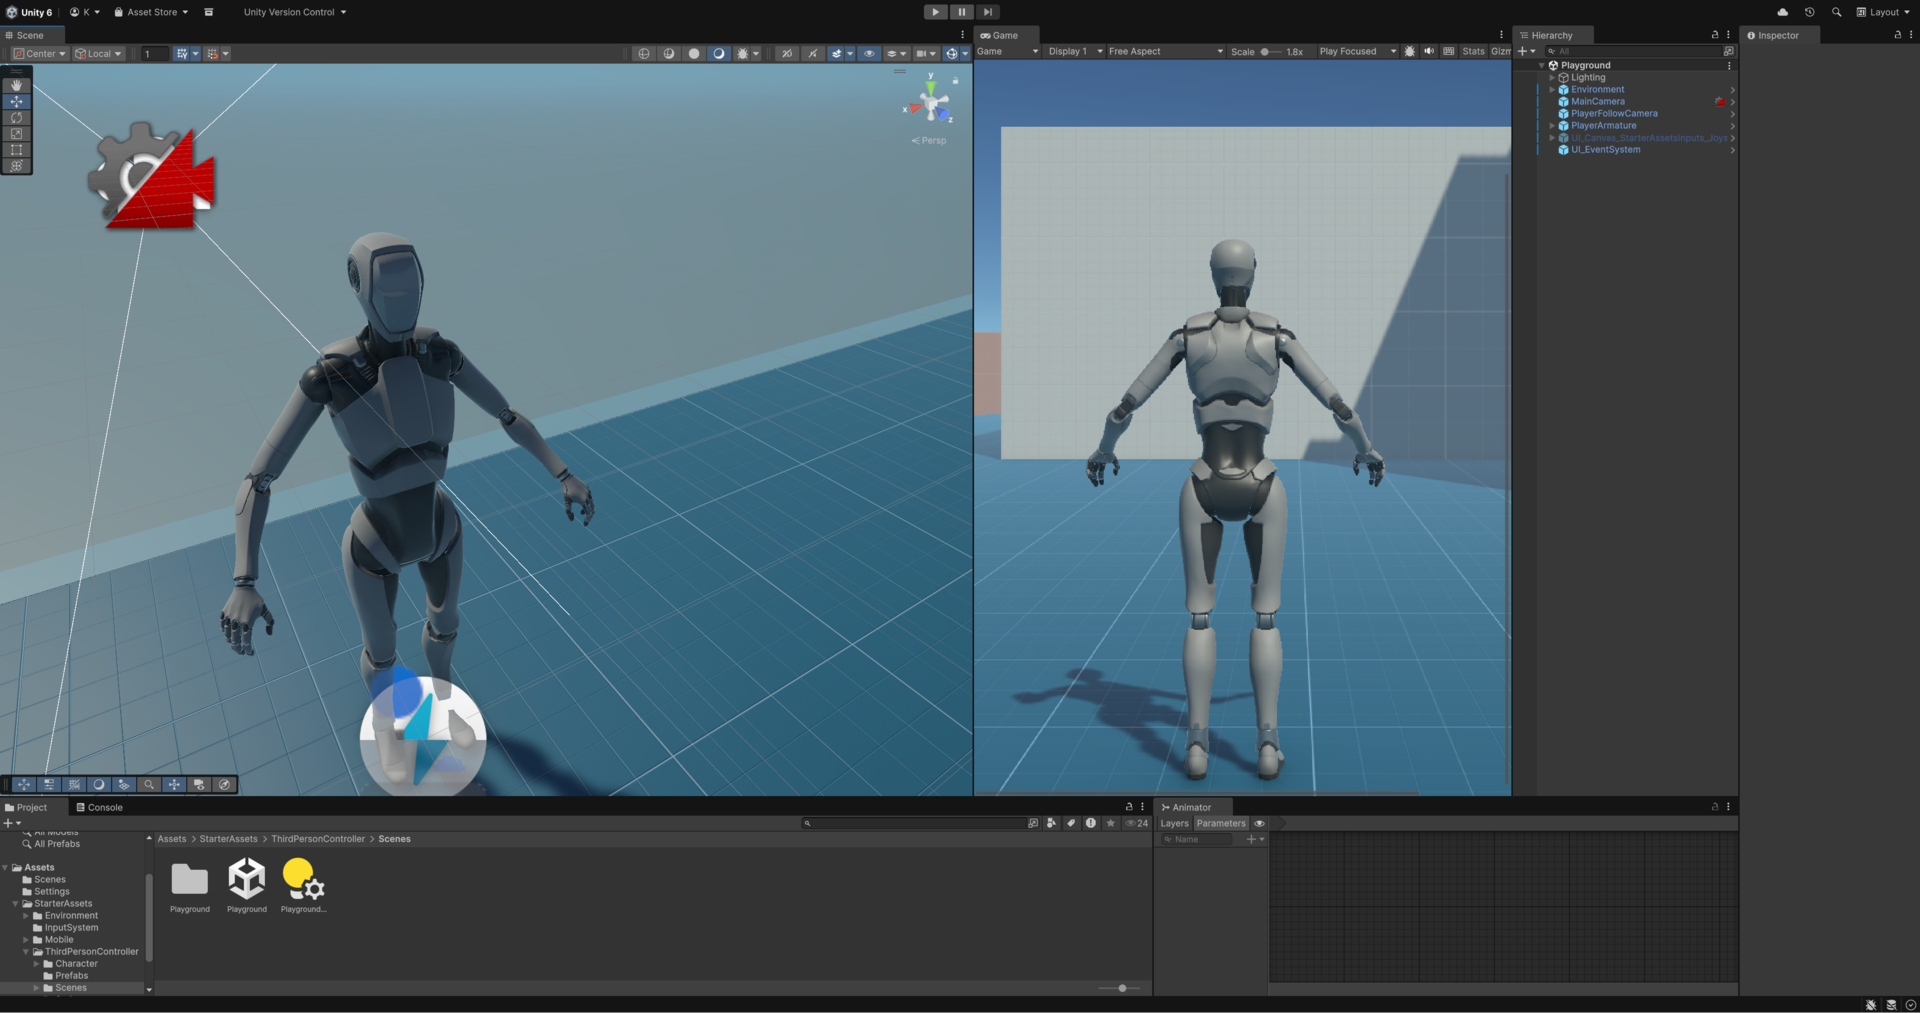Click StarterAssets in the breadcrumb path
This screenshot has height=1013, width=1920.
(x=228, y=839)
